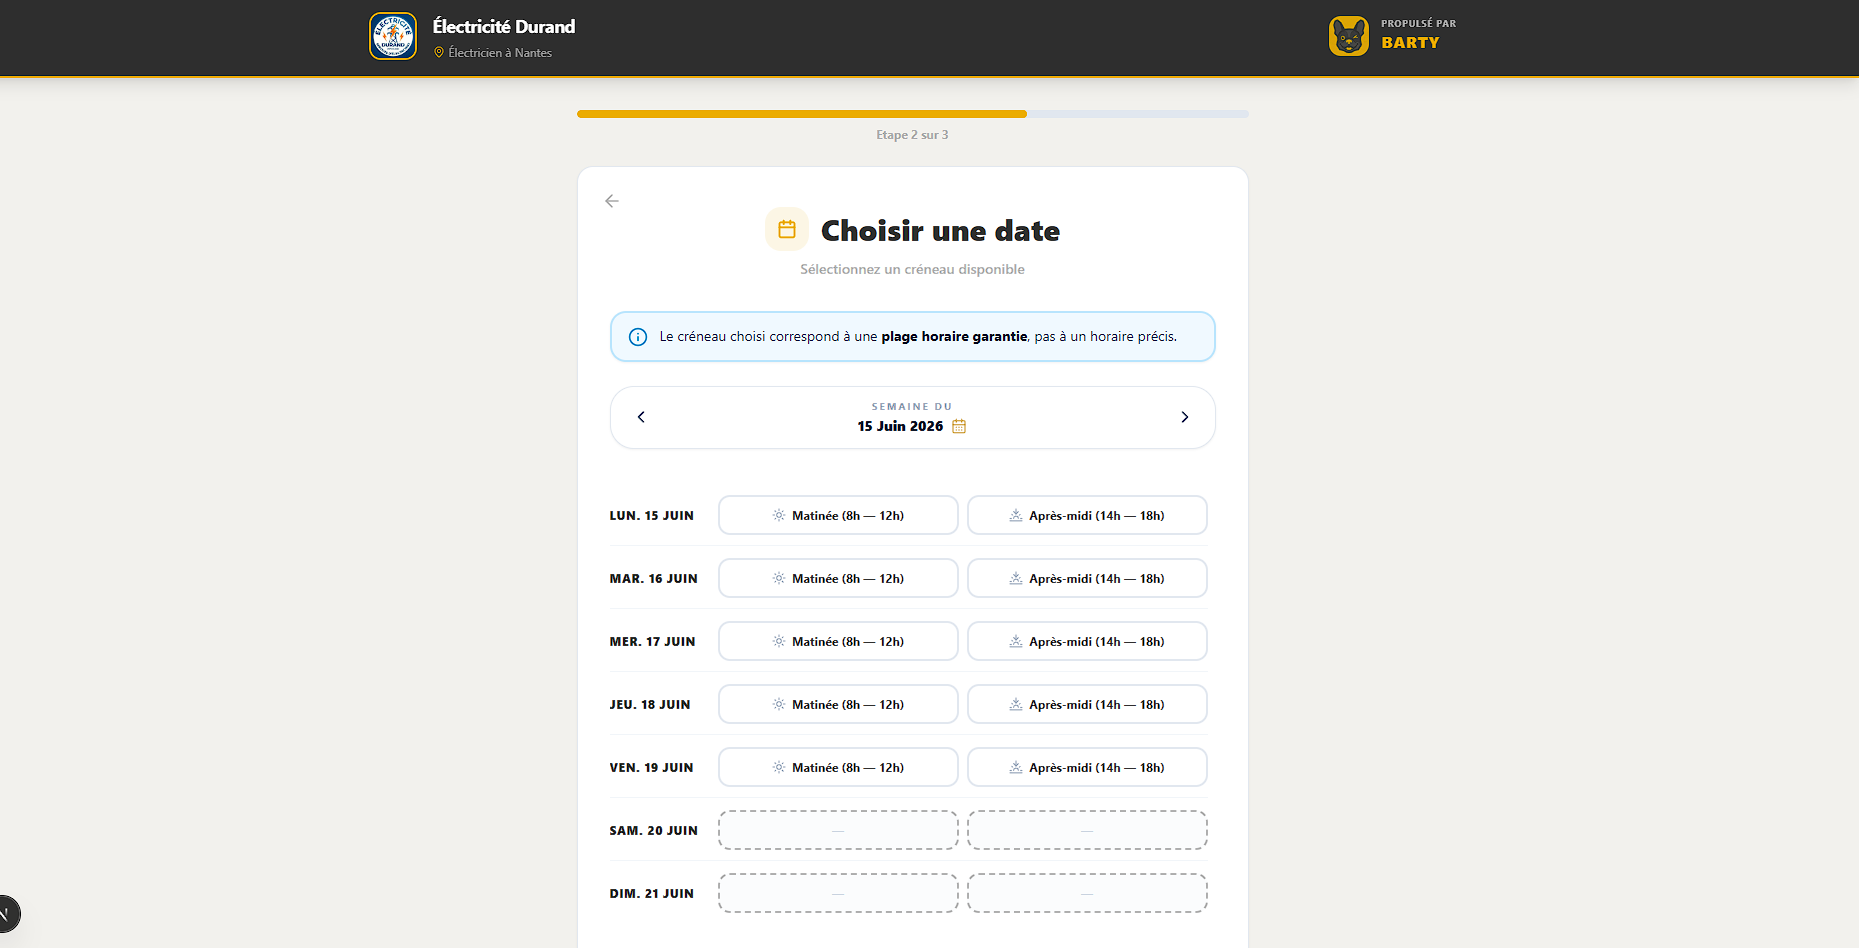
Task: Click the JEU. 18 JUIN day label
Action: click(650, 705)
